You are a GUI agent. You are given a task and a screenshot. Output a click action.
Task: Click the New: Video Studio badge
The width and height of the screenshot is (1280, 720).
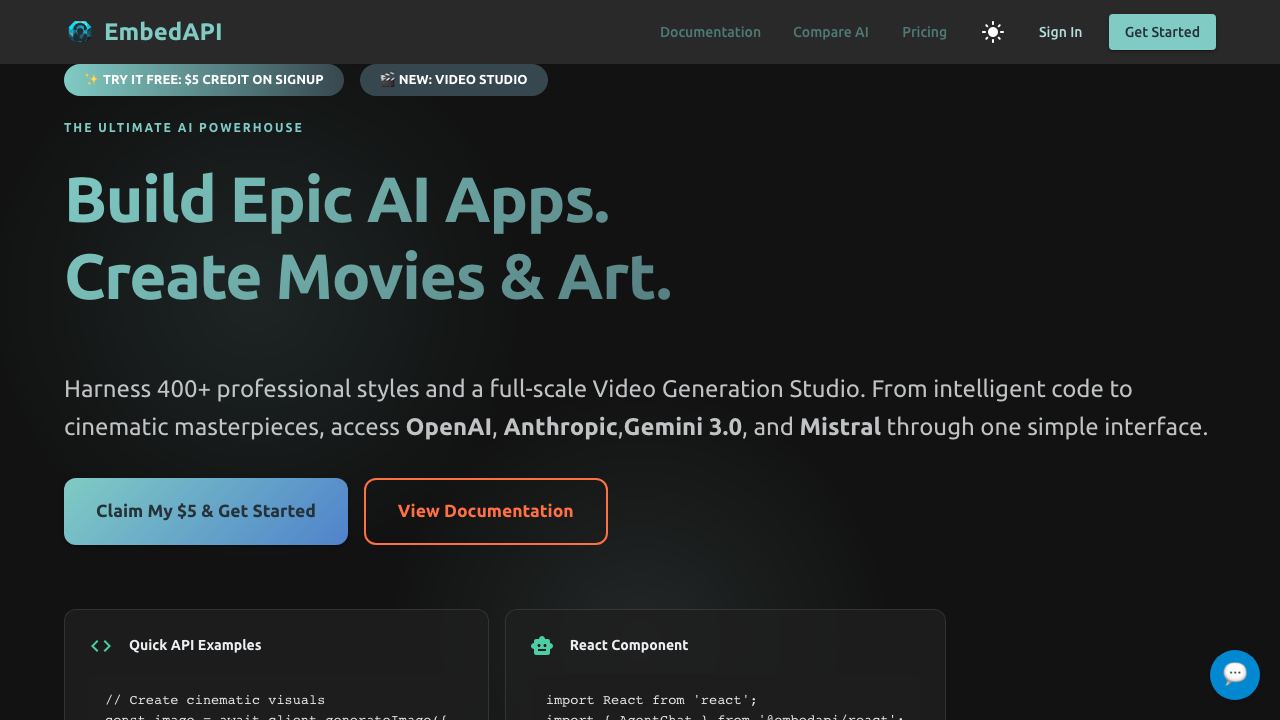tap(454, 80)
